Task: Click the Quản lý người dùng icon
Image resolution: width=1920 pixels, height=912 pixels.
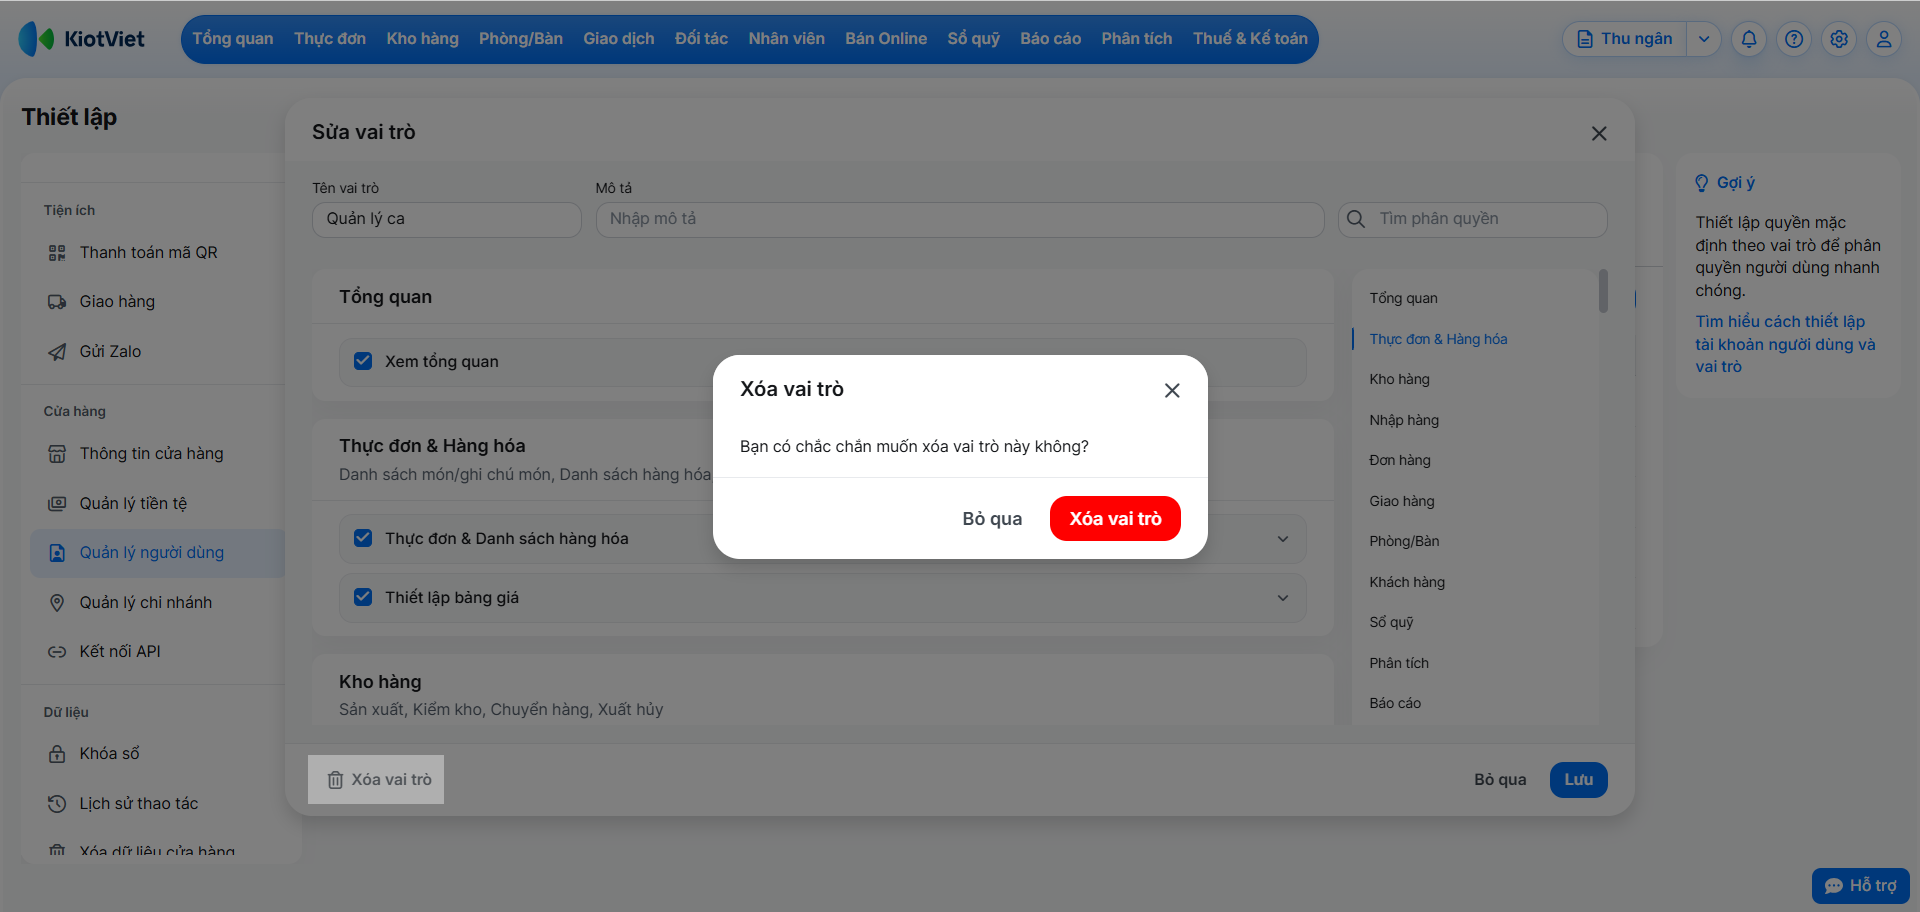Action: [x=57, y=553]
